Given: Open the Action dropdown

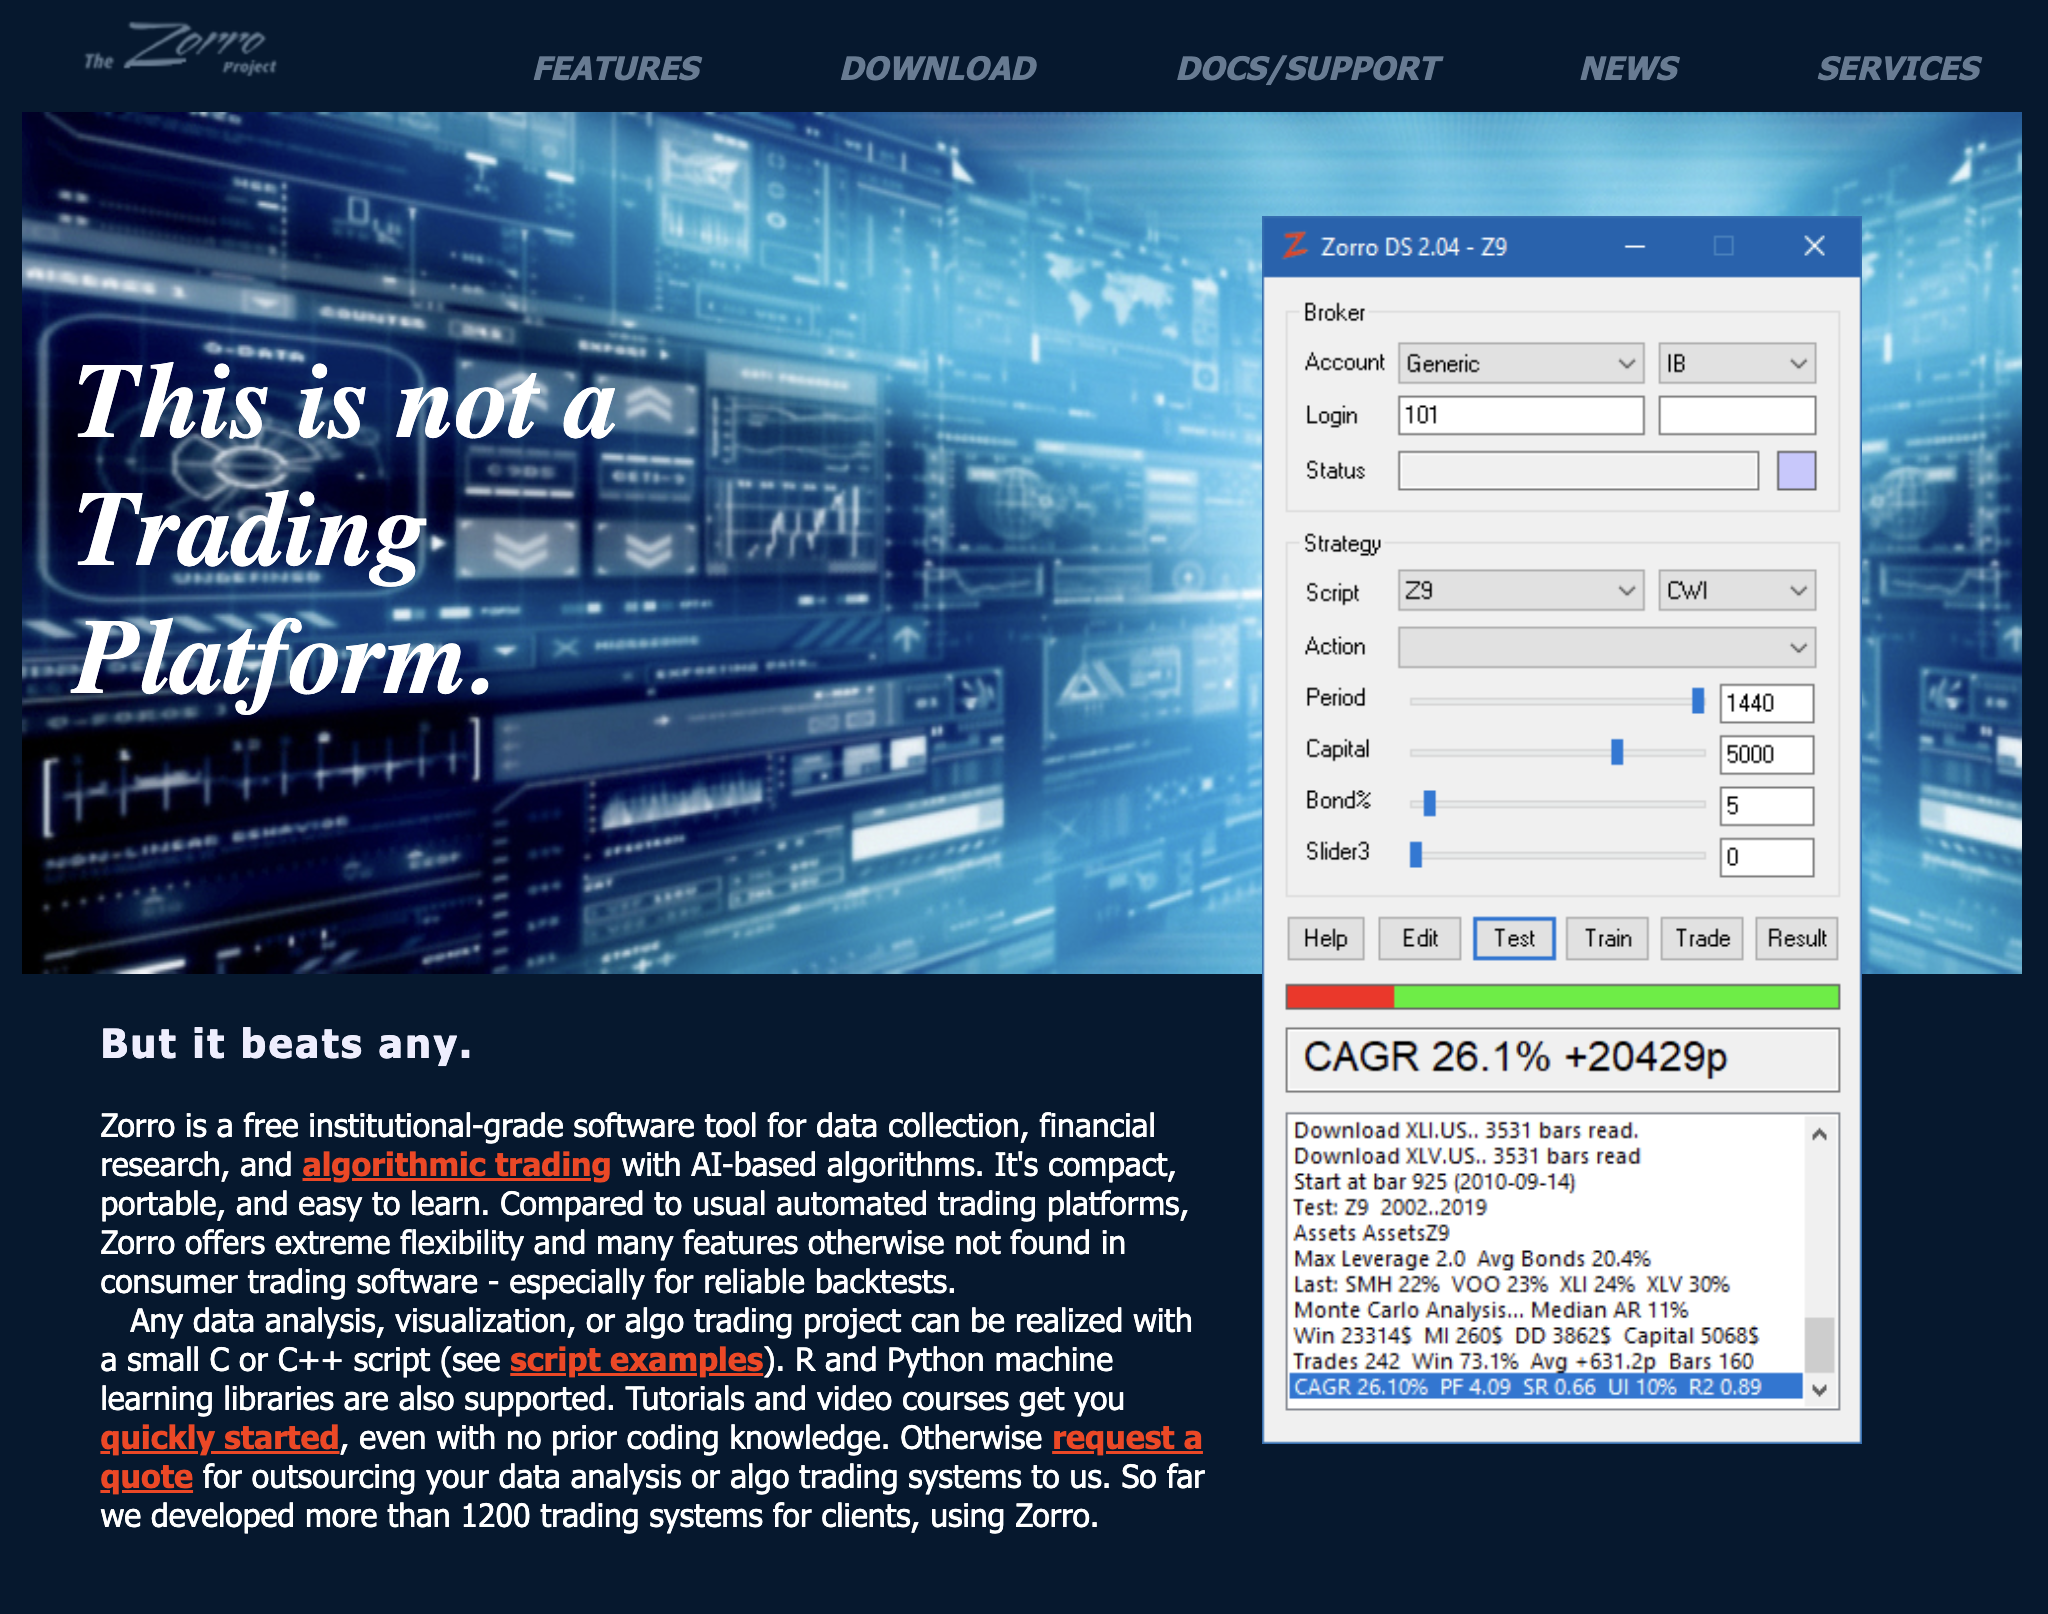Looking at the screenshot, I should (x=1607, y=647).
